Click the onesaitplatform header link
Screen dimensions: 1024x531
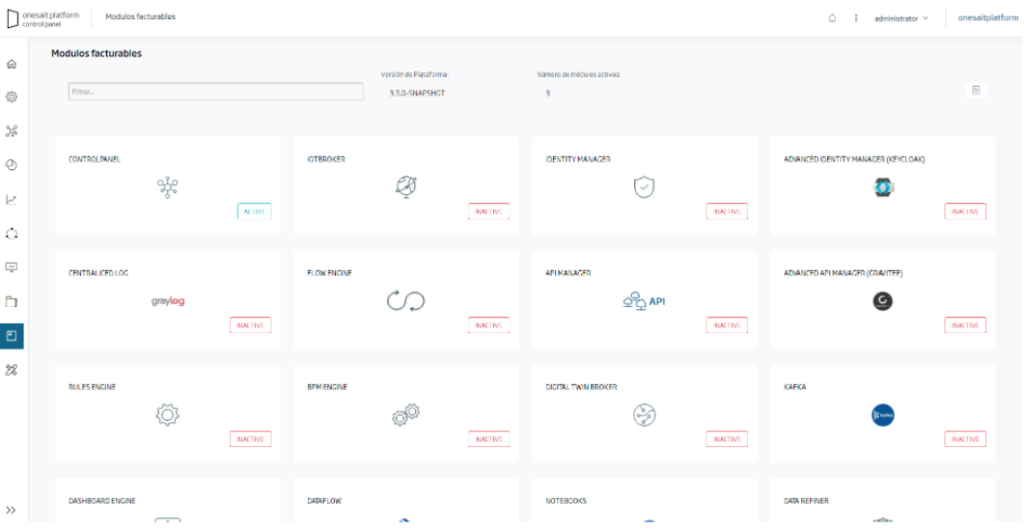click(987, 18)
